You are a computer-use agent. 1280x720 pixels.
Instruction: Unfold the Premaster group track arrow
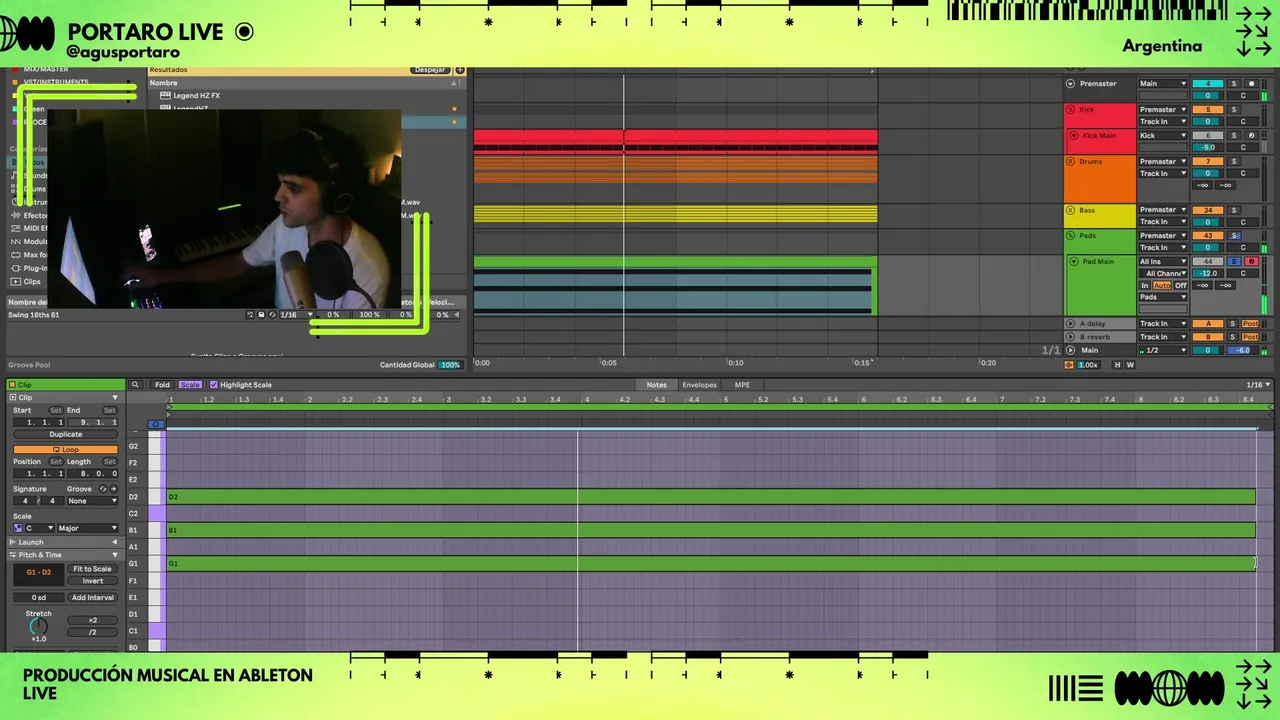coord(1071,84)
